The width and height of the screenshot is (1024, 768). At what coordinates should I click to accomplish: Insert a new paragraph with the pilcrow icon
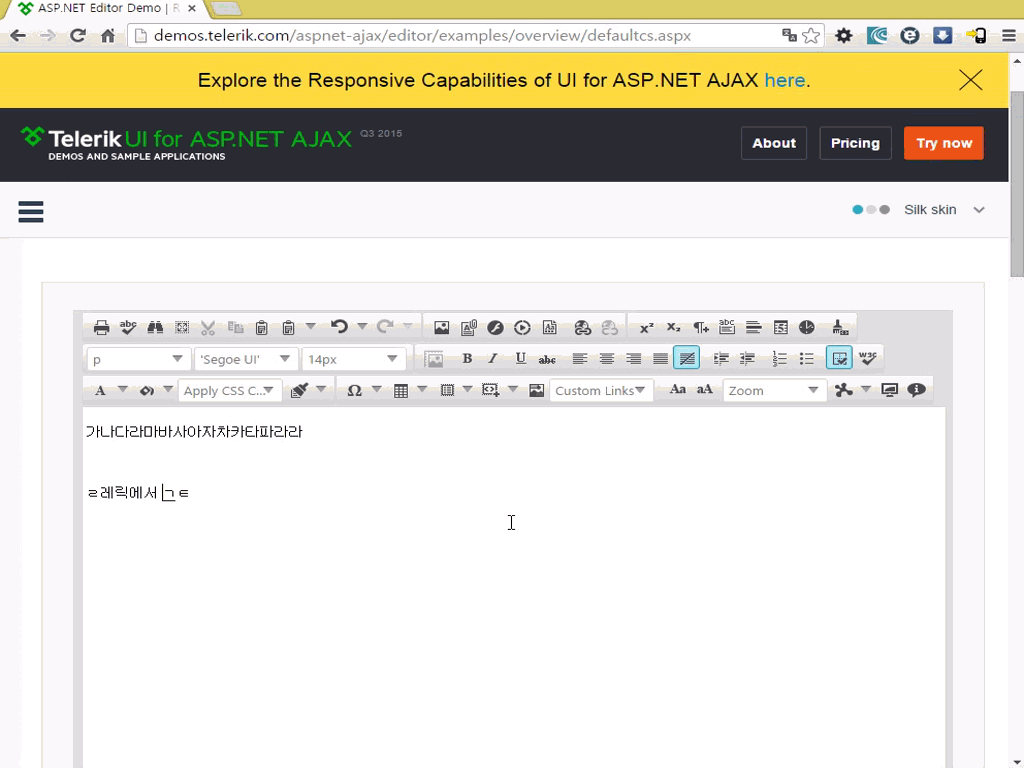pos(701,327)
